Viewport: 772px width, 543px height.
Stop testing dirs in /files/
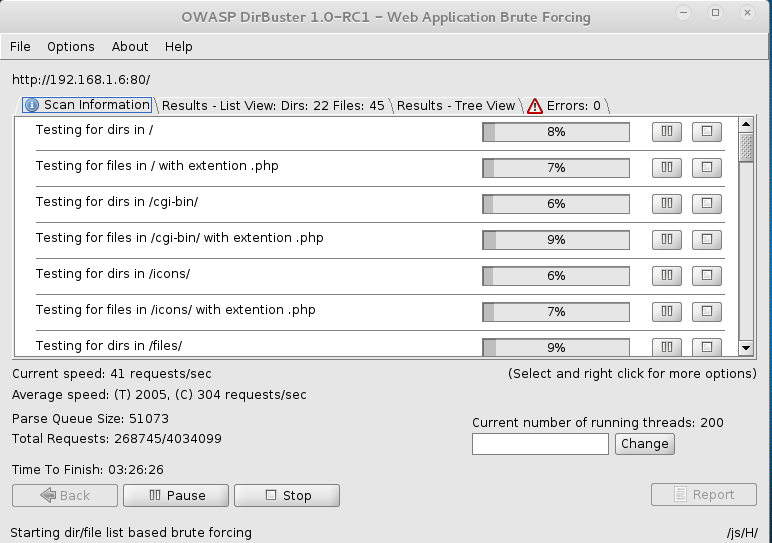(707, 347)
